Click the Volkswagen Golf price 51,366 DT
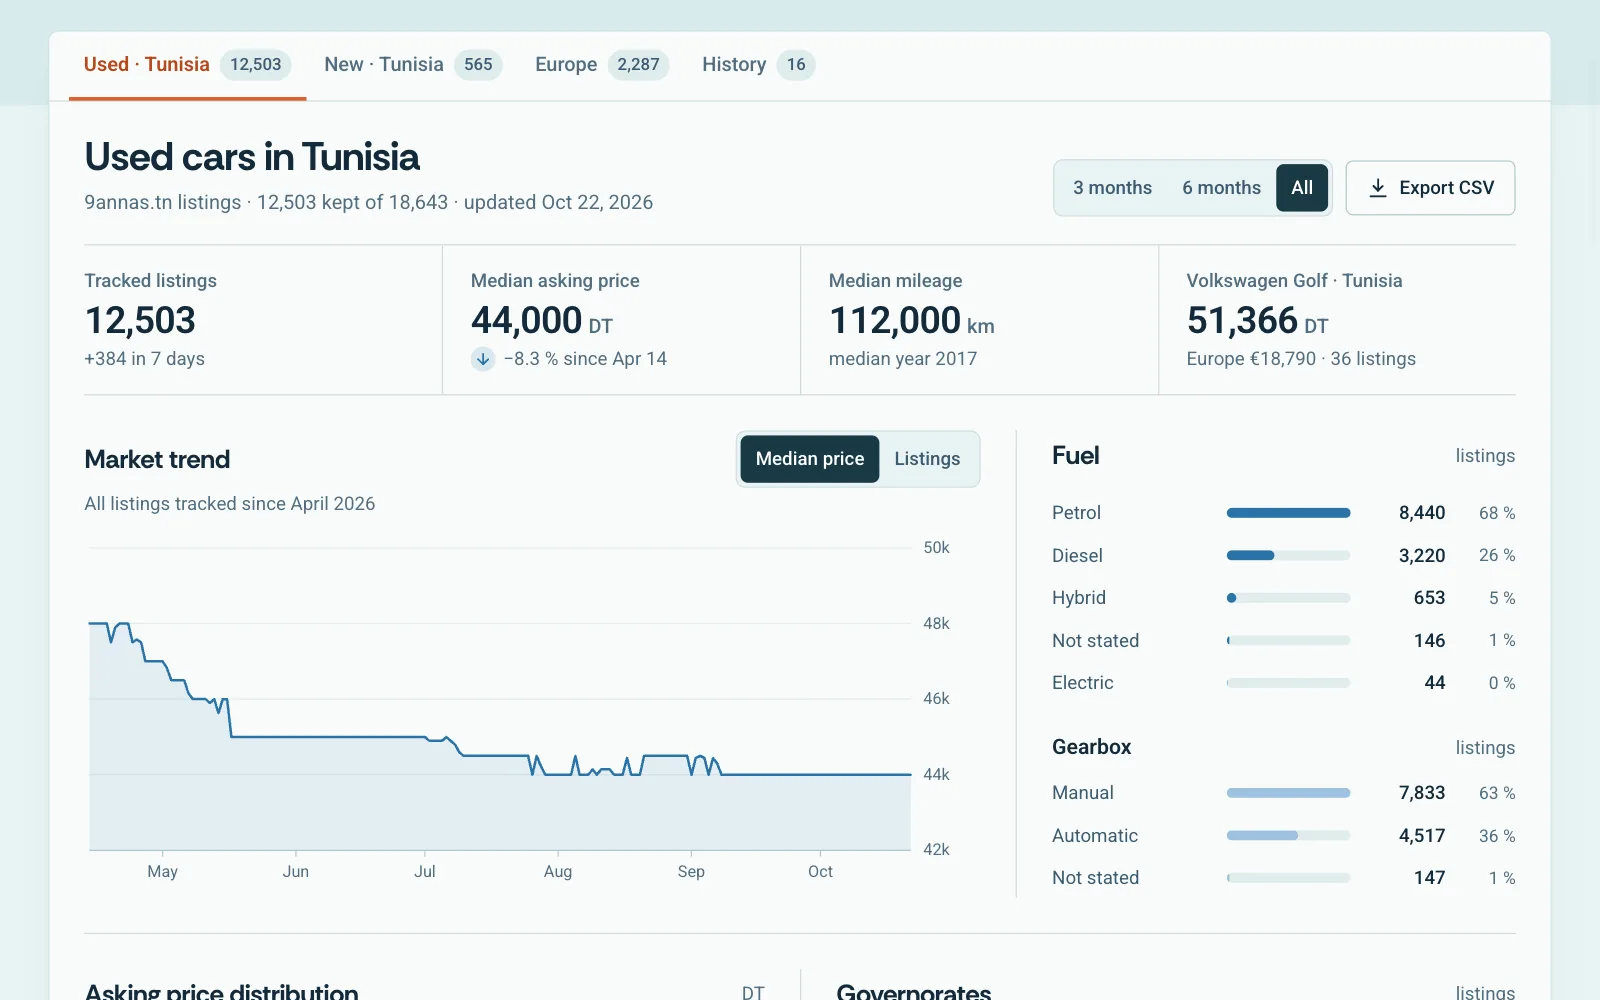This screenshot has height=1000, width=1600. tap(1257, 321)
